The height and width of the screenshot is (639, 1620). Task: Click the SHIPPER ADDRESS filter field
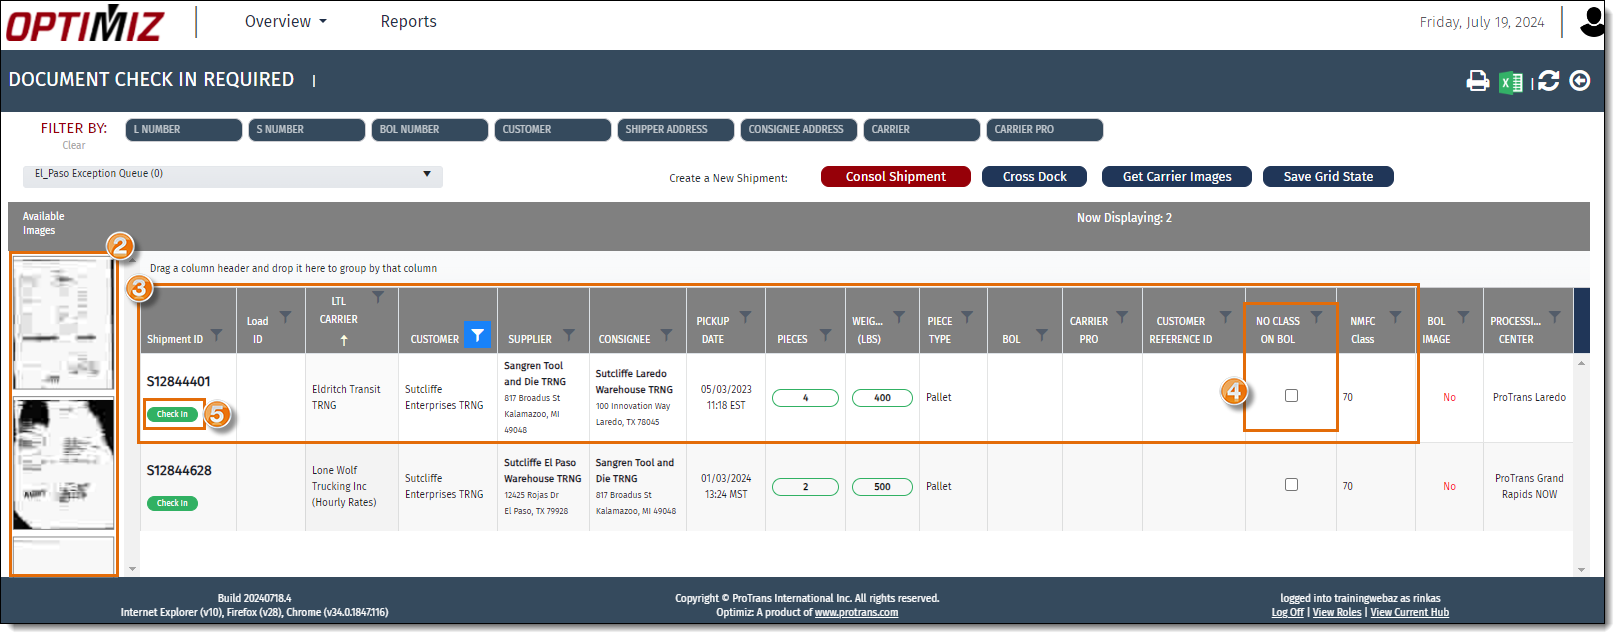point(676,130)
